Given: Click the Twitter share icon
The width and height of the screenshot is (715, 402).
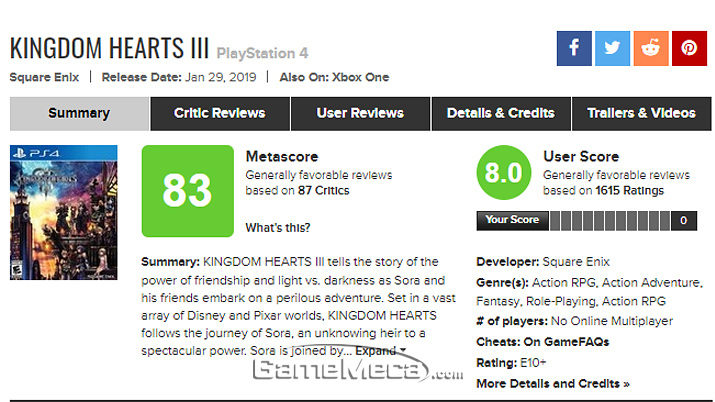Looking at the screenshot, I should point(612,48).
